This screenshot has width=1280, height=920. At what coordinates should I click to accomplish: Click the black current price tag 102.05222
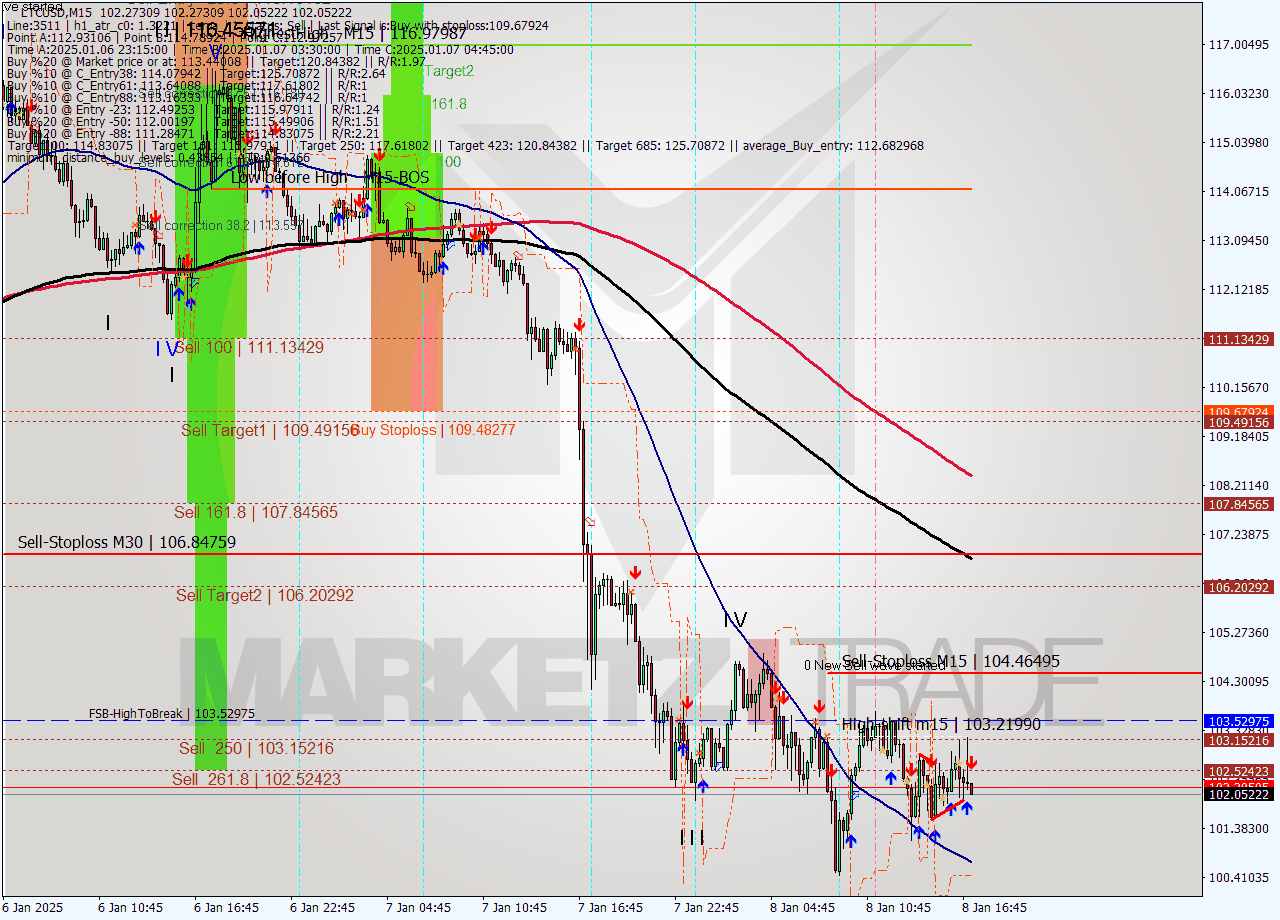click(1240, 794)
